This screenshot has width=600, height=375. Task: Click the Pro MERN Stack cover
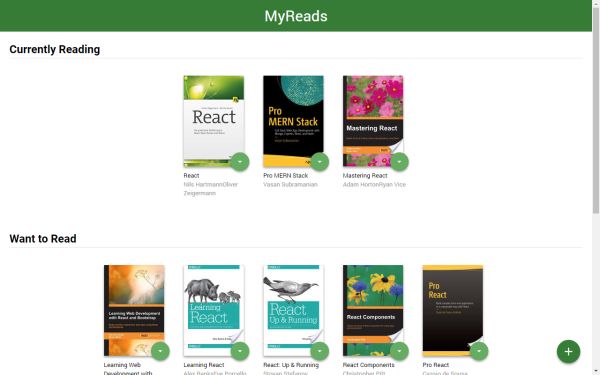coord(293,121)
